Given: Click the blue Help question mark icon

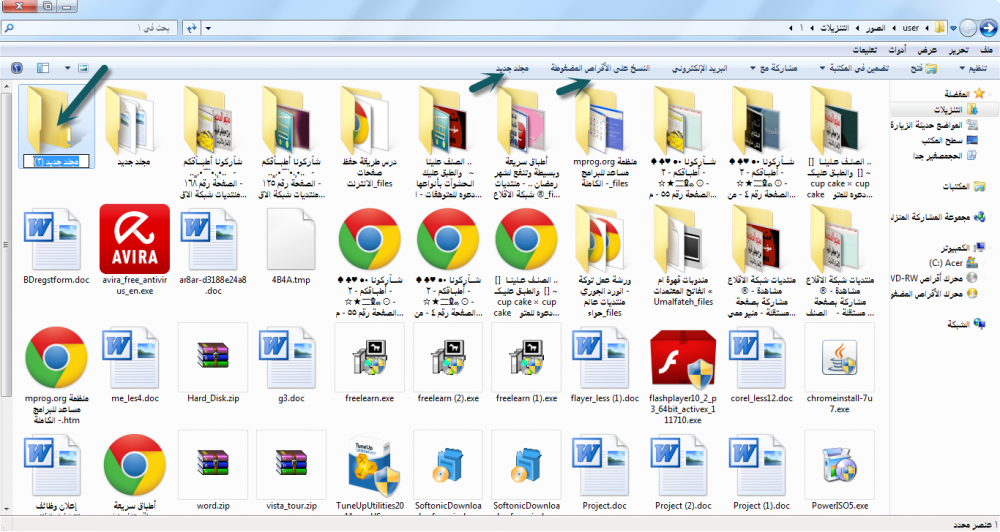Looking at the screenshot, I should point(16,68).
